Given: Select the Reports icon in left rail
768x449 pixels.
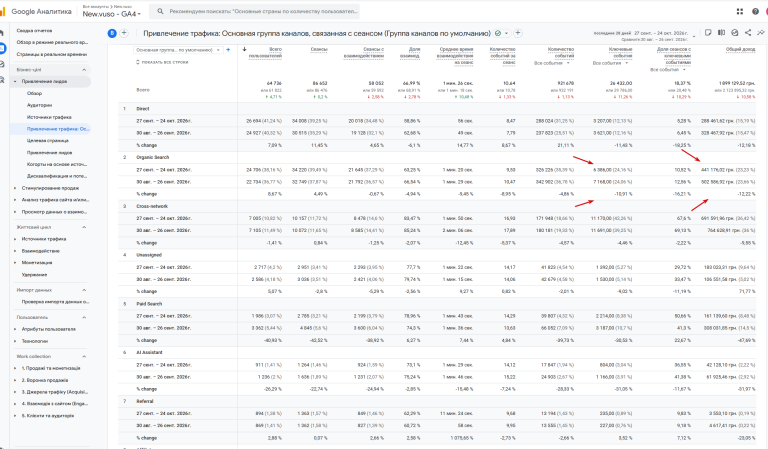Looking at the screenshot, I should pos(2,48).
